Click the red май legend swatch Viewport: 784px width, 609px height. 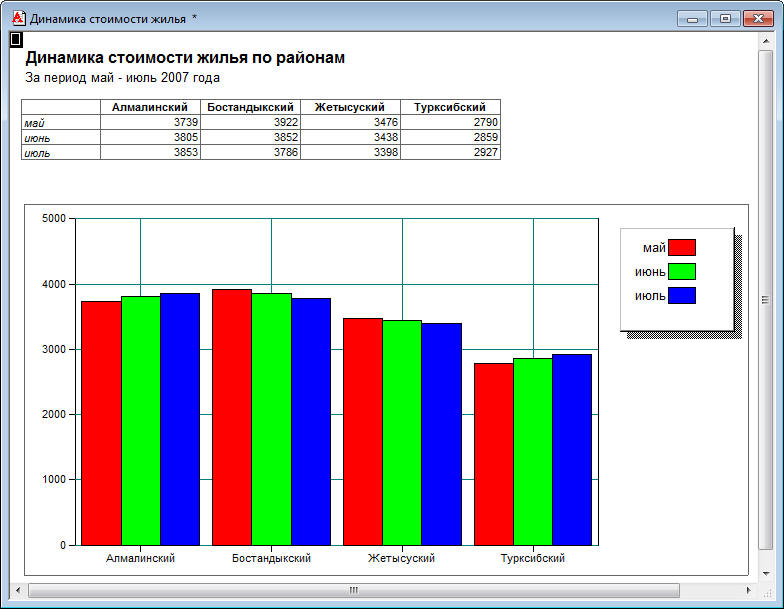point(682,248)
